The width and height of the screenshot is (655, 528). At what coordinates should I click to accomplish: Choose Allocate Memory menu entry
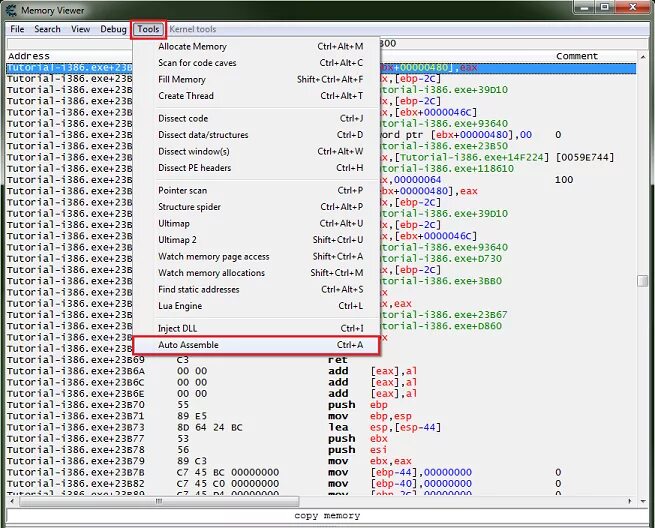pyautogui.click(x=256, y=46)
